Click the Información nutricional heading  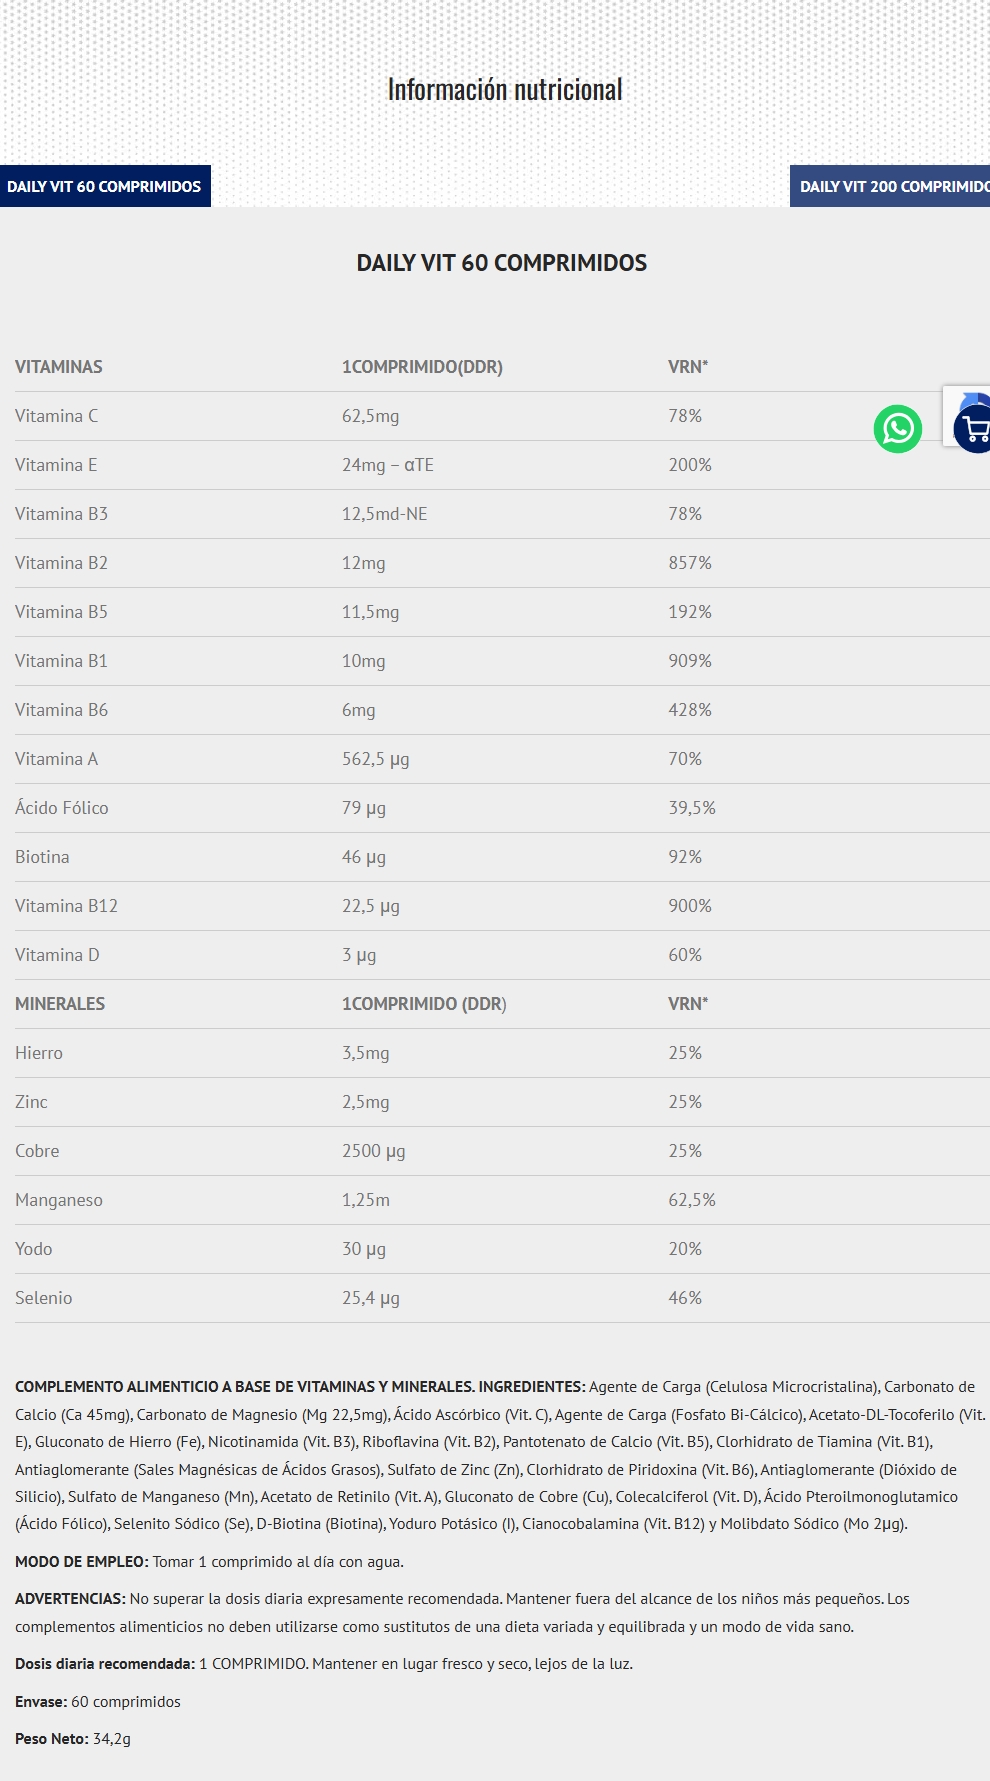(505, 90)
